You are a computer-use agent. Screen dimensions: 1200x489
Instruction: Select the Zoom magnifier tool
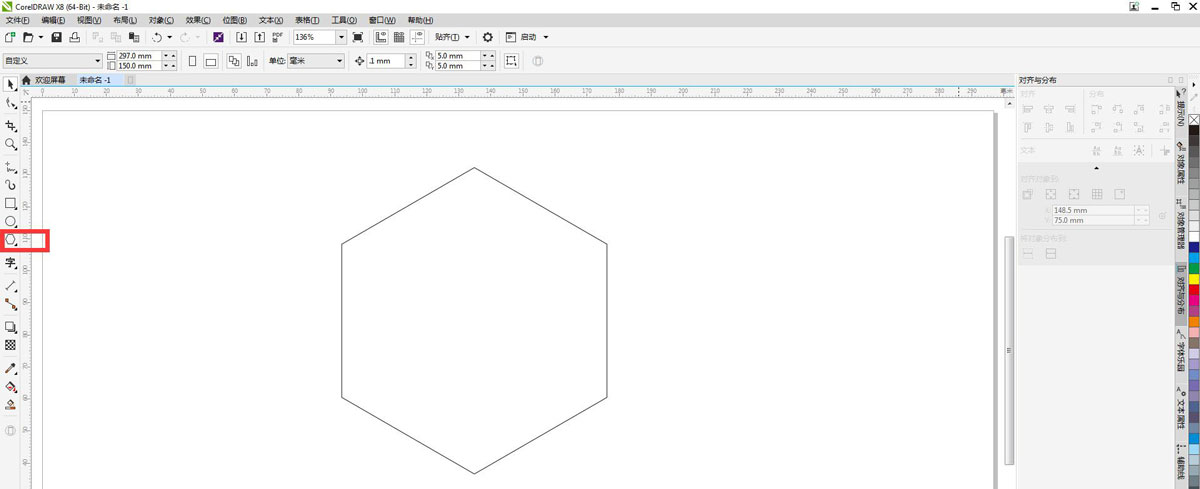pyautogui.click(x=11, y=144)
